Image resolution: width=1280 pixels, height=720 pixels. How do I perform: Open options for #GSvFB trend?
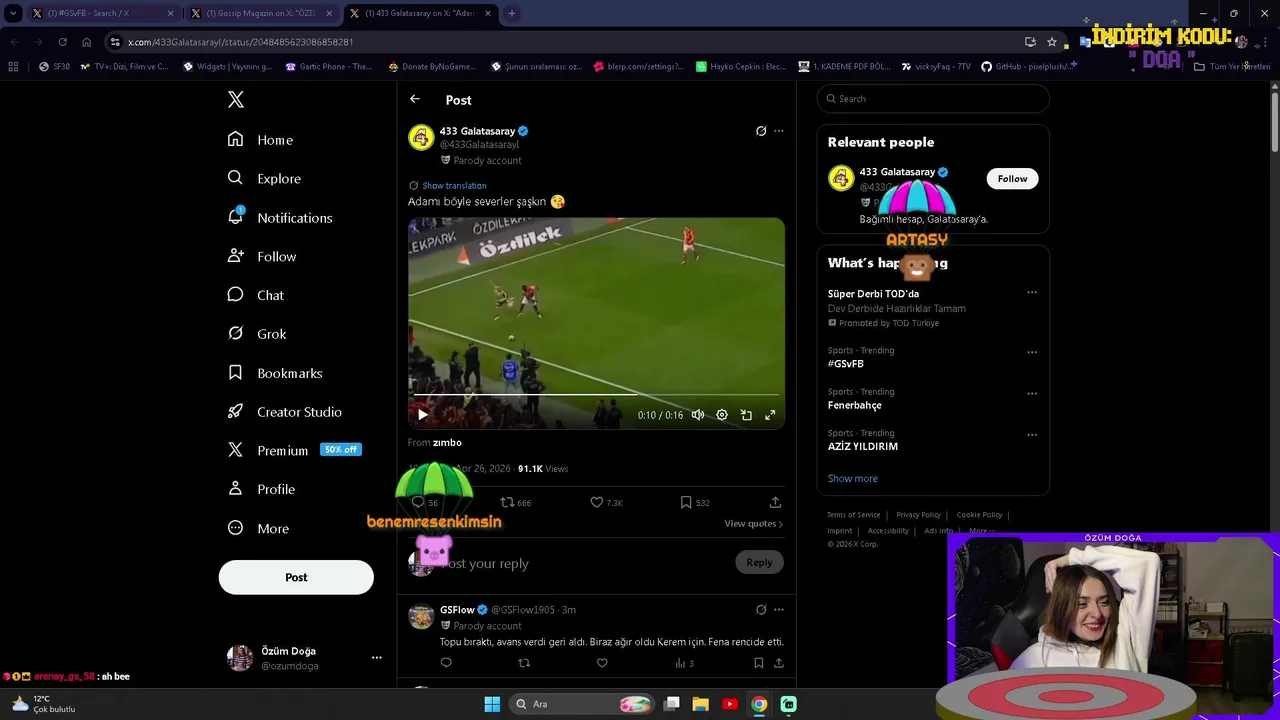(1032, 352)
